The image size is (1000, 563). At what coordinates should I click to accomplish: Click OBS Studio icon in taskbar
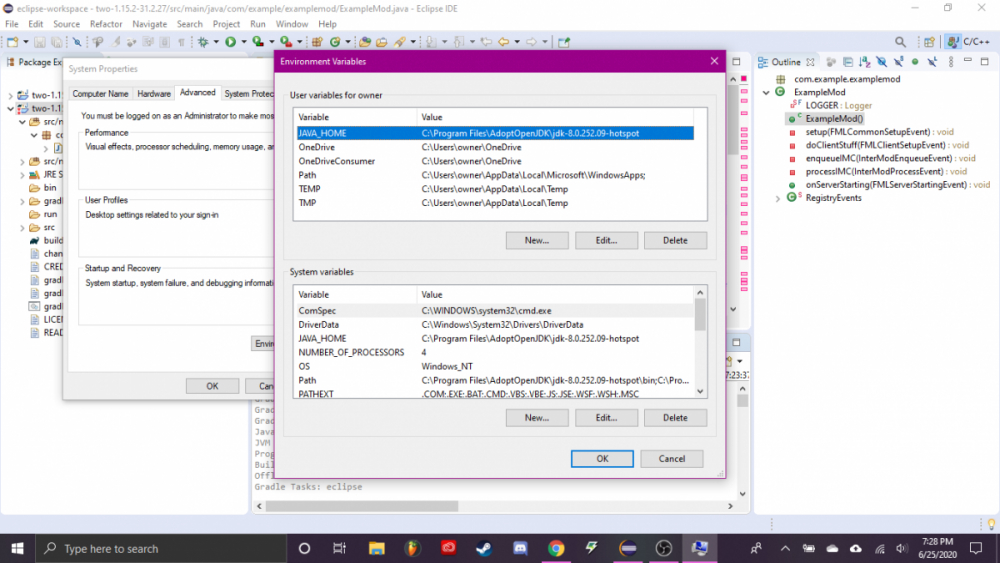[664, 548]
